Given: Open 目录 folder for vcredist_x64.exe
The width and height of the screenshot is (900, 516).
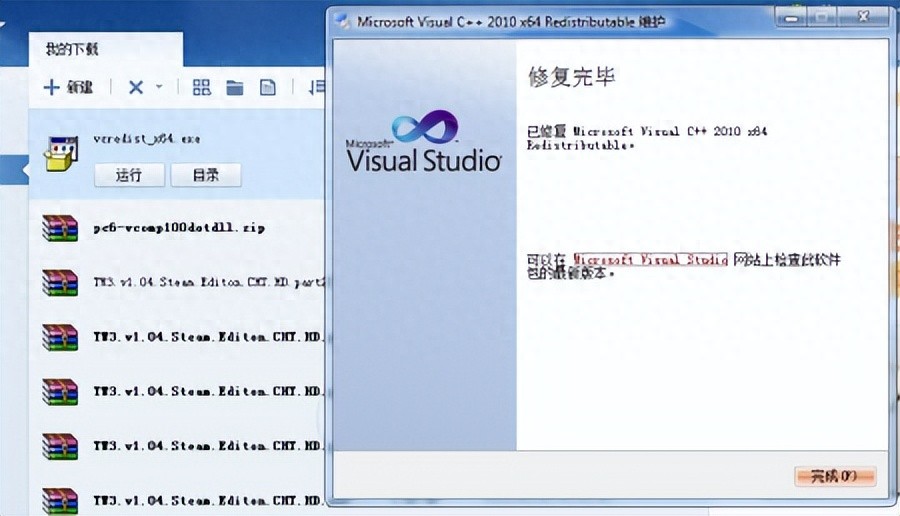Looking at the screenshot, I should pyautogui.click(x=205, y=175).
